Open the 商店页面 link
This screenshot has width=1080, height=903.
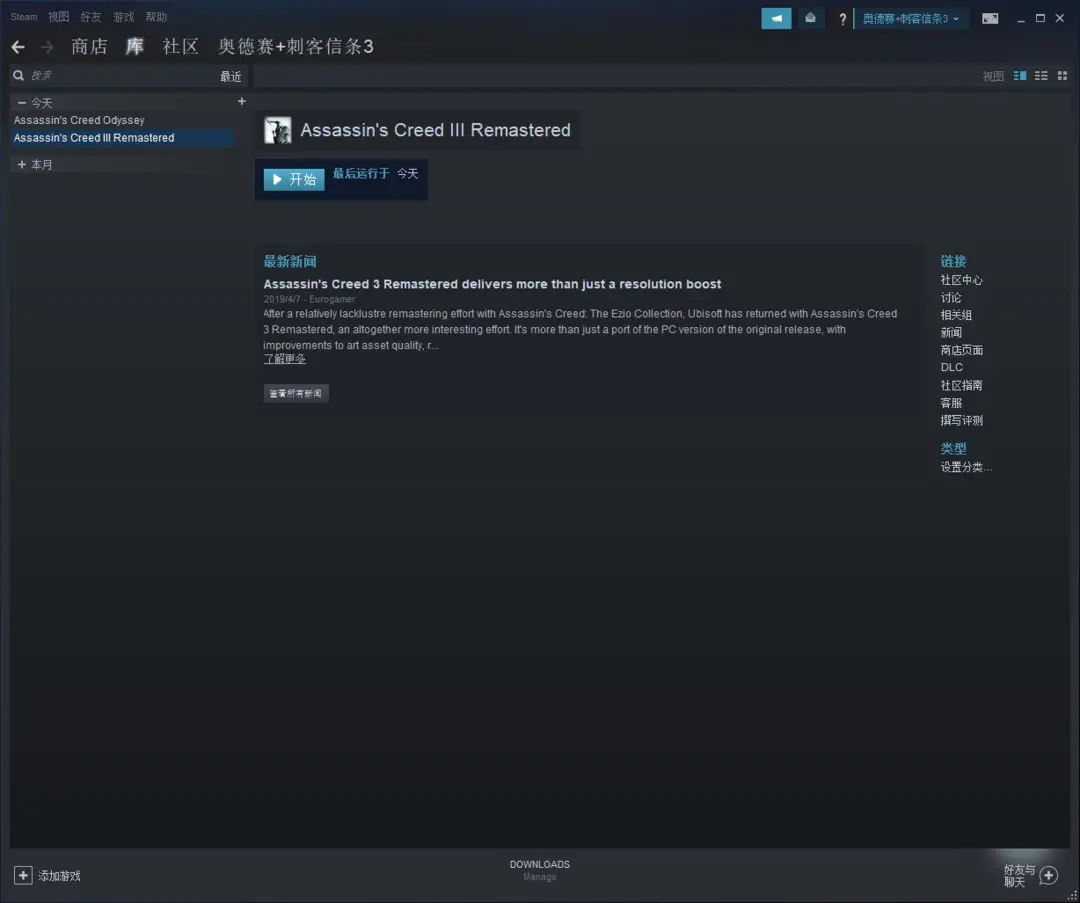point(962,350)
